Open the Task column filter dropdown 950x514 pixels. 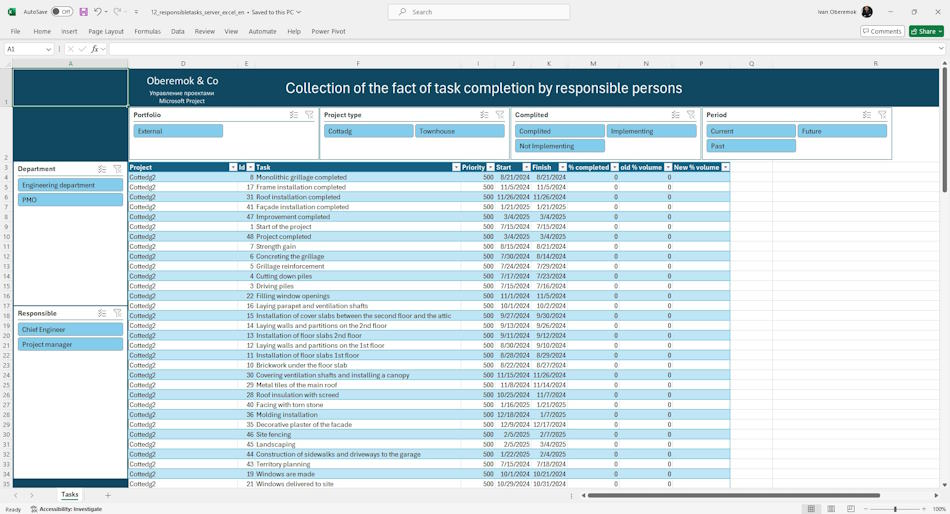[x=456, y=167]
